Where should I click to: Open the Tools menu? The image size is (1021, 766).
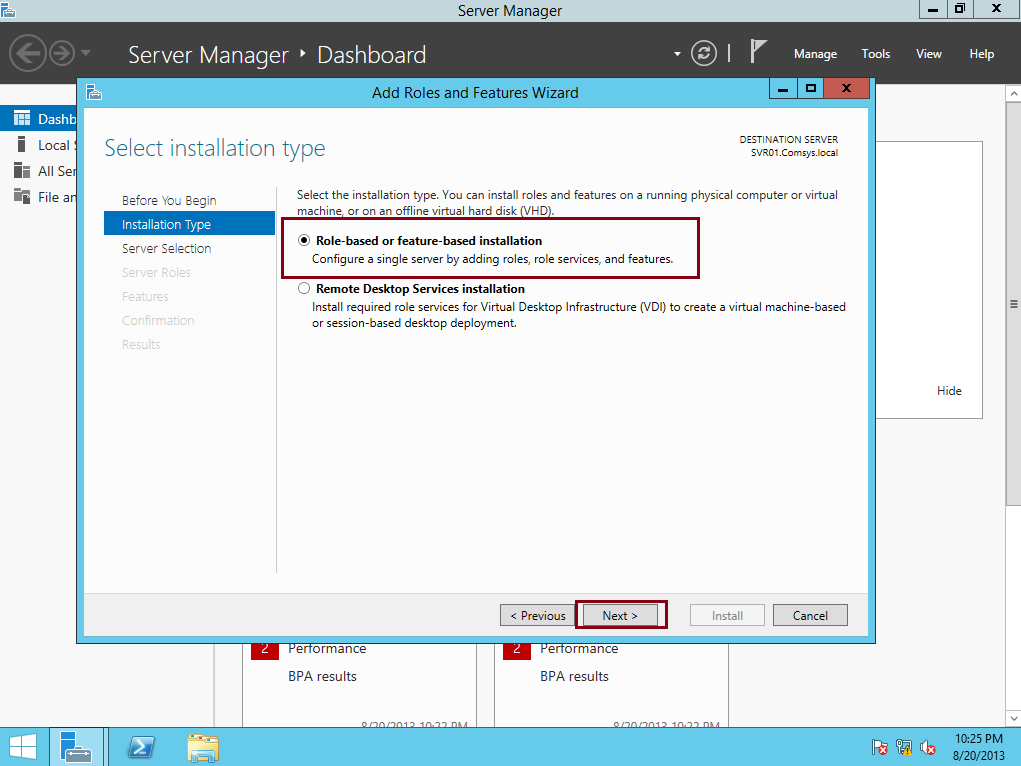click(x=875, y=54)
